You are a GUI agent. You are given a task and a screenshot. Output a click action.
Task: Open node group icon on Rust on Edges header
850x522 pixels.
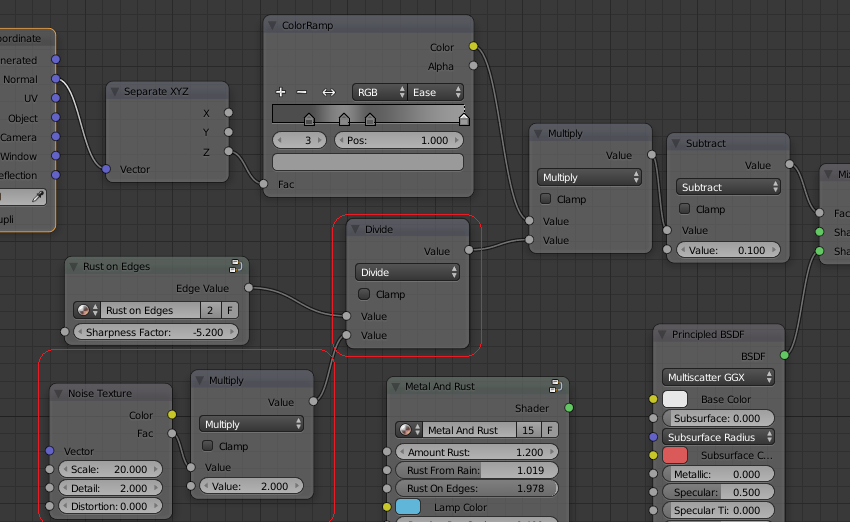coord(235,266)
